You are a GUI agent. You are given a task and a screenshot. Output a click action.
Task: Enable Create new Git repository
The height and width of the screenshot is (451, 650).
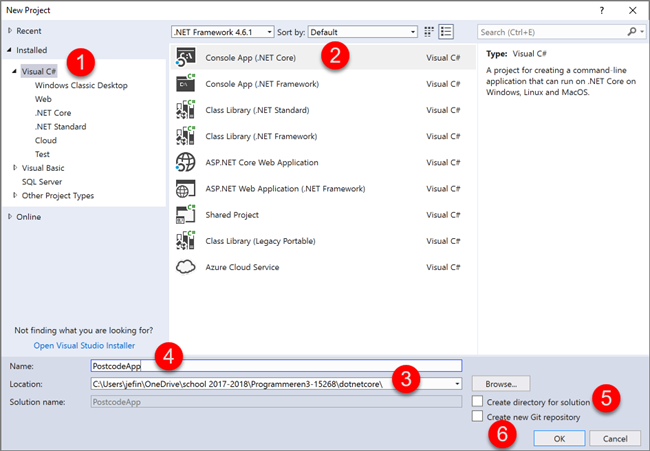(x=478, y=416)
